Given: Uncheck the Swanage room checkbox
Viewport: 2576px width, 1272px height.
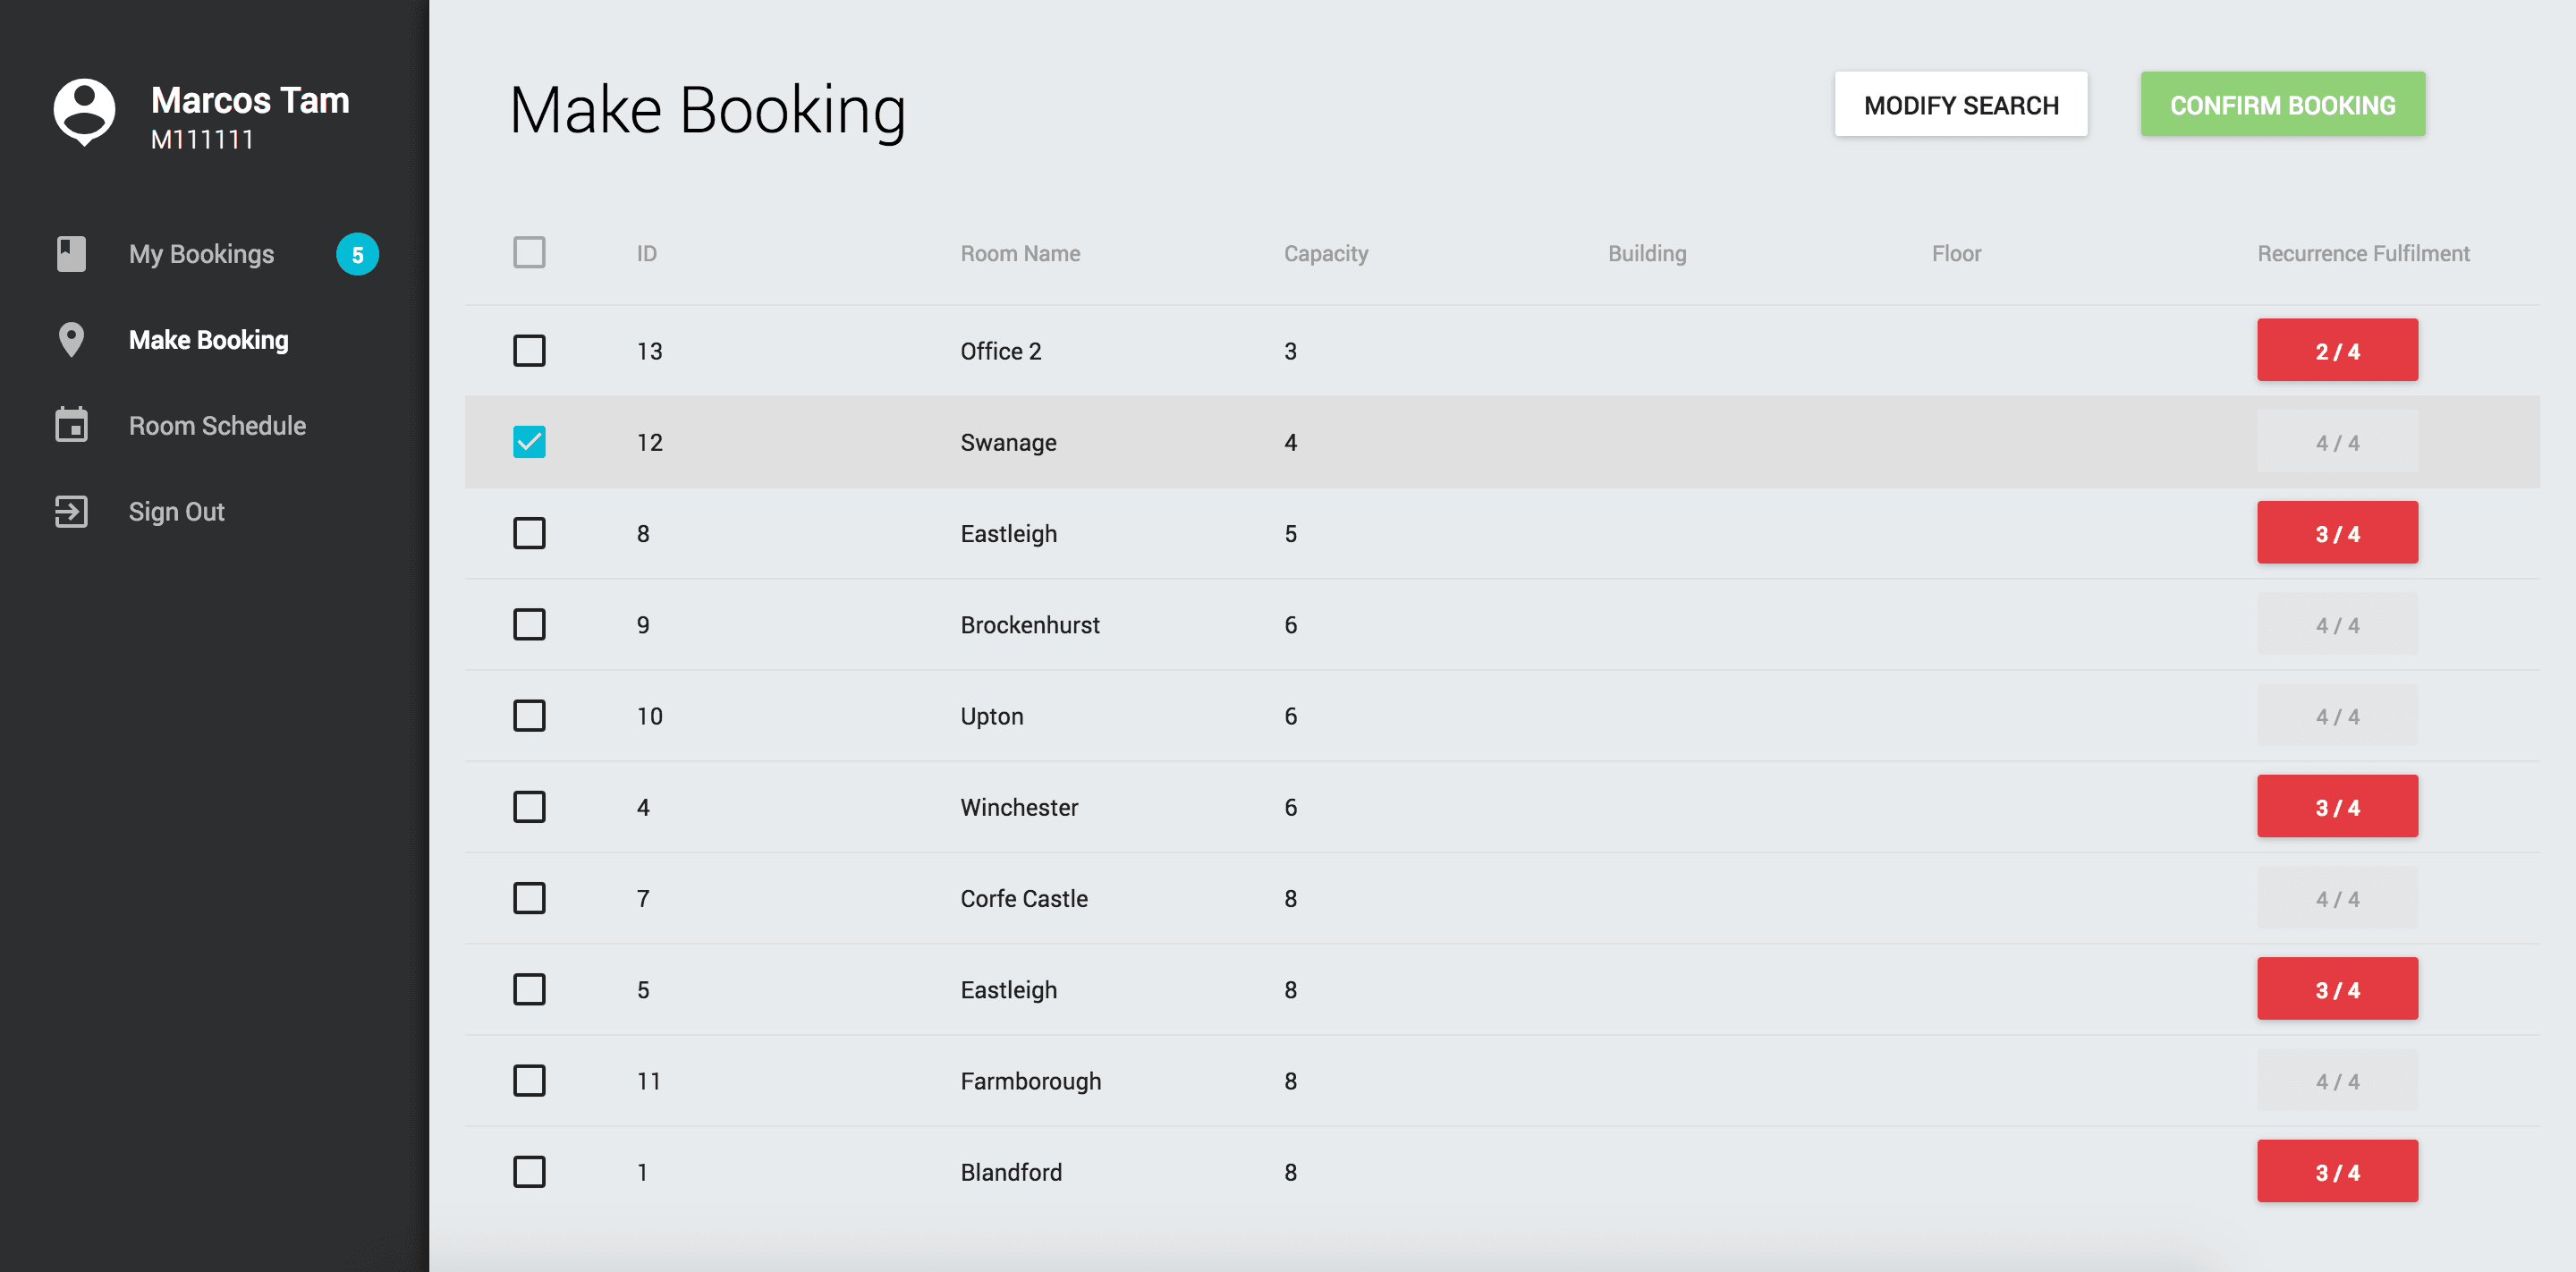Looking at the screenshot, I should click(529, 442).
